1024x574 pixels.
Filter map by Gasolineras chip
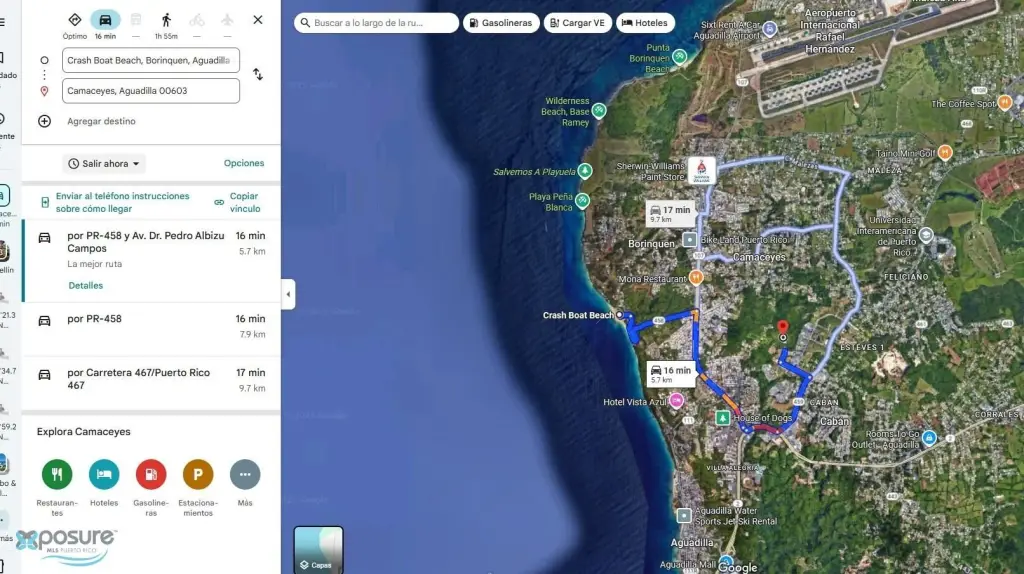[501, 23]
